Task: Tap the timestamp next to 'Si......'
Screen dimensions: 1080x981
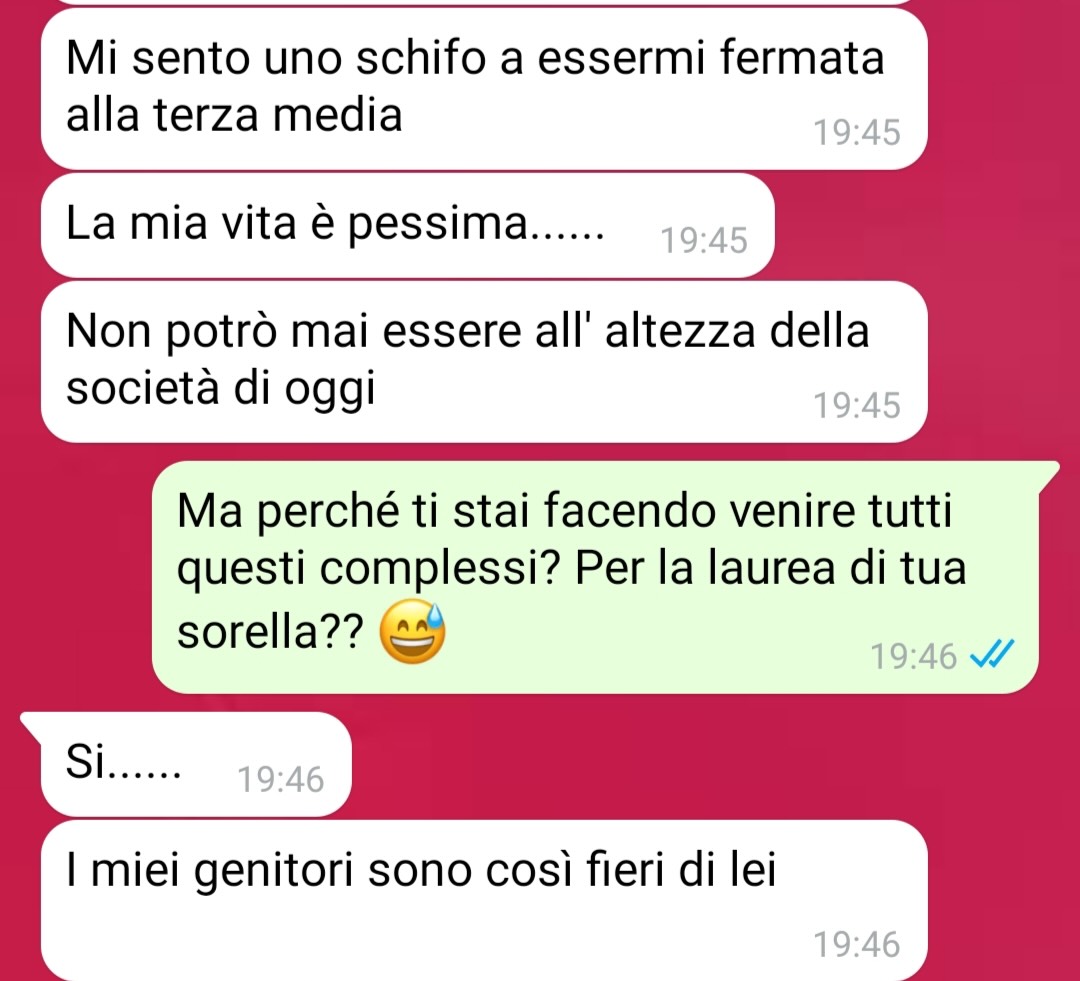Action: 280,780
